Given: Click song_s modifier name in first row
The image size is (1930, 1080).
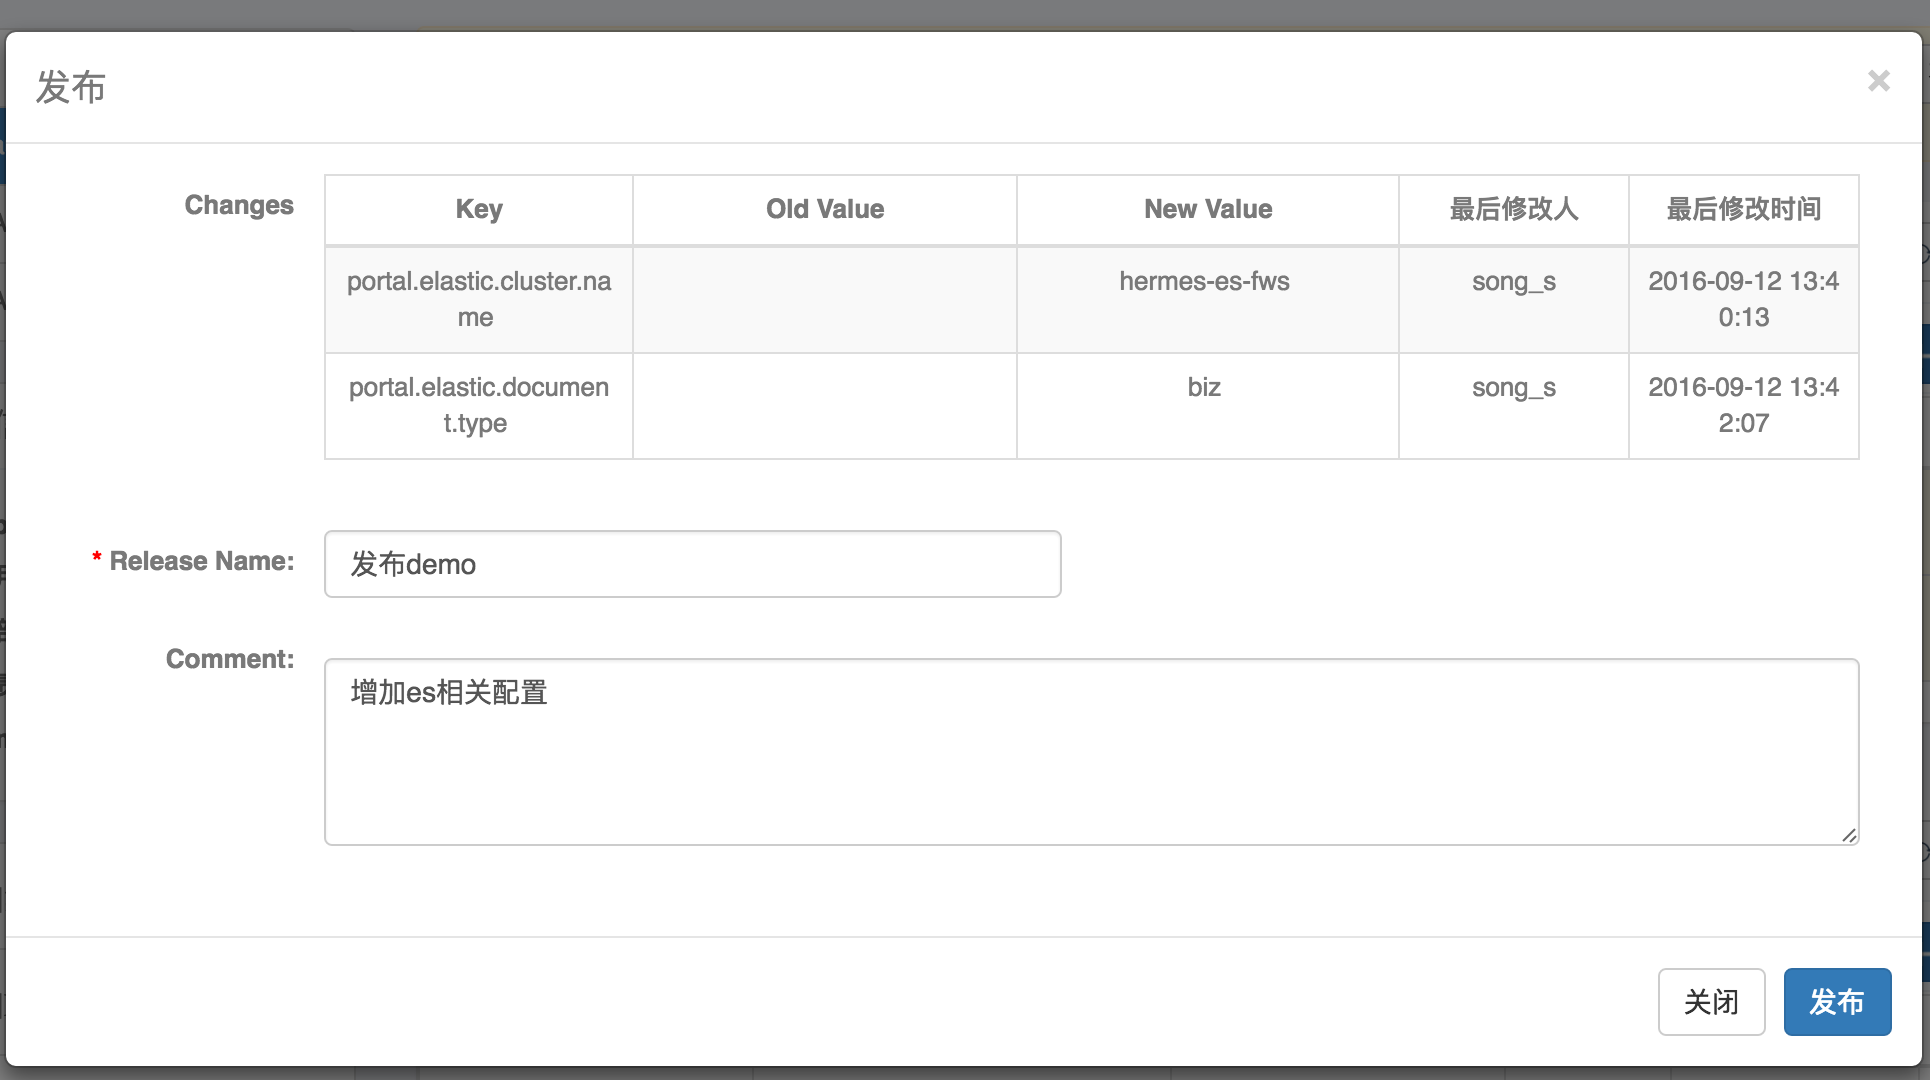Looking at the screenshot, I should [x=1513, y=282].
